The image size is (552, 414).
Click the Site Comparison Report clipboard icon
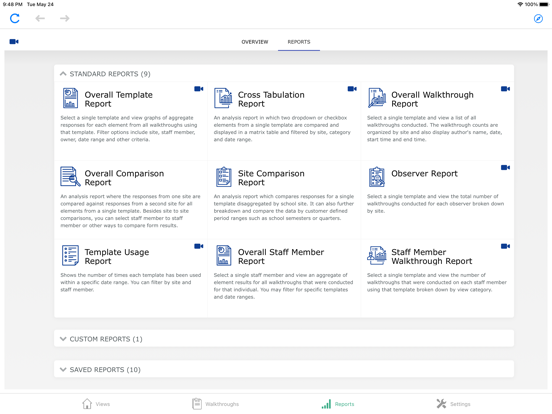(x=224, y=177)
